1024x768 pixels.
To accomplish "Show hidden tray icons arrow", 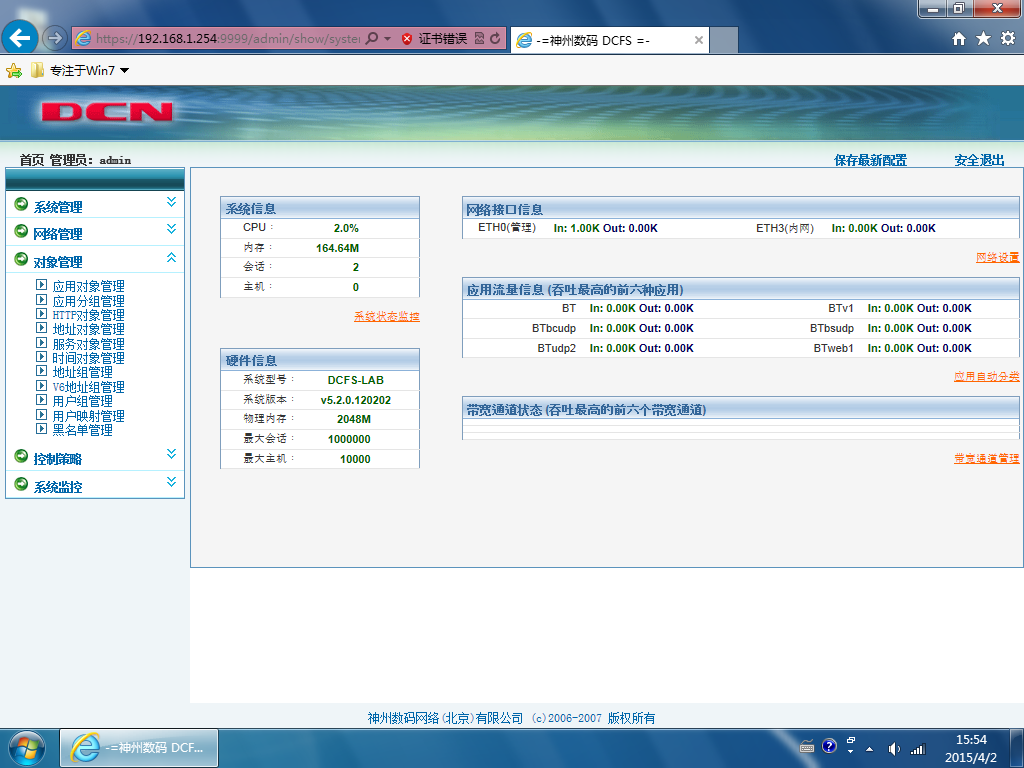I will [869, 748].
